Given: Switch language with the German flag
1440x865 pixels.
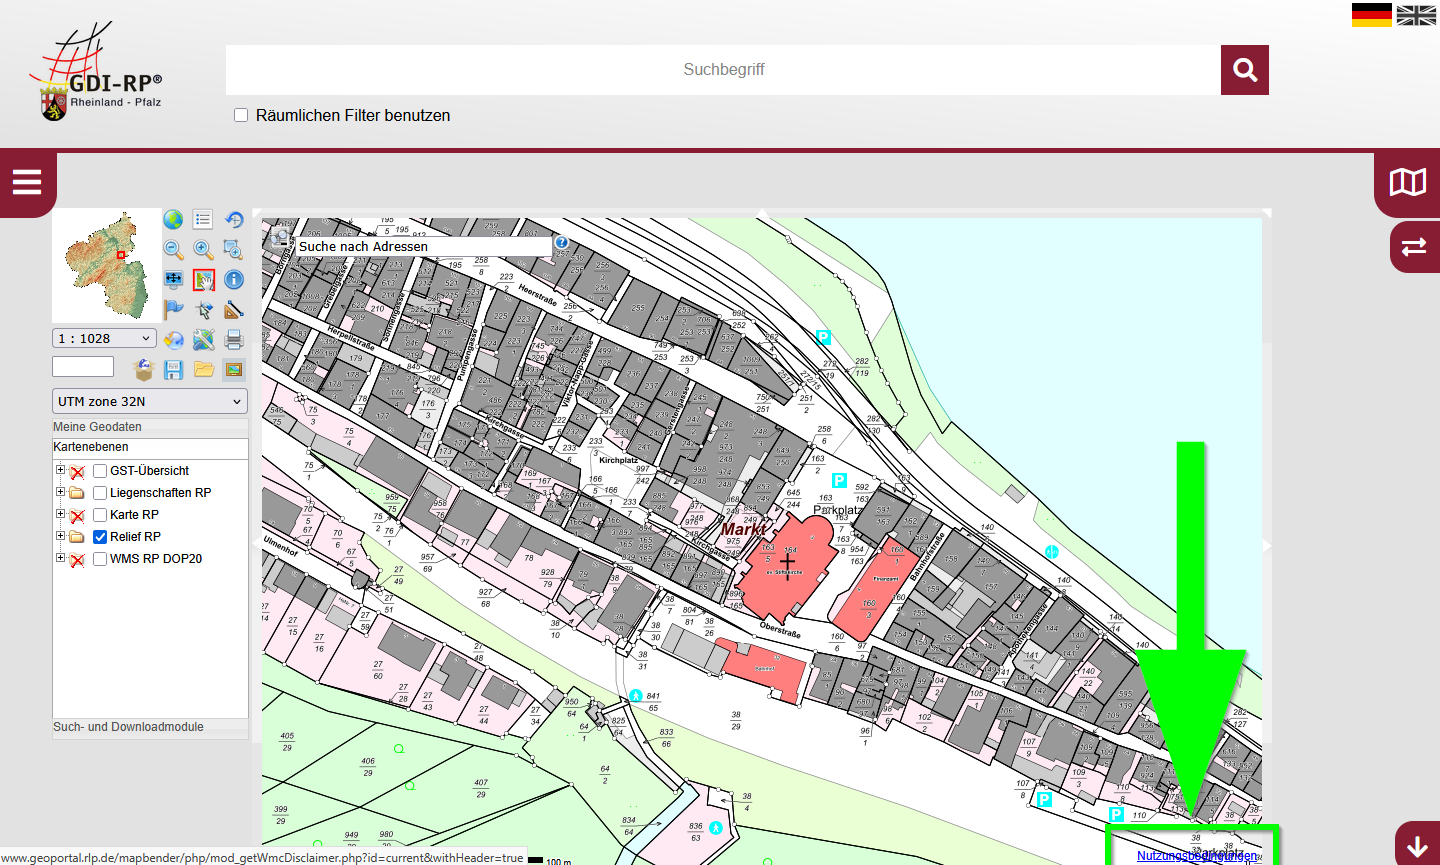Looking at the screenshot, I should 1371,15.
